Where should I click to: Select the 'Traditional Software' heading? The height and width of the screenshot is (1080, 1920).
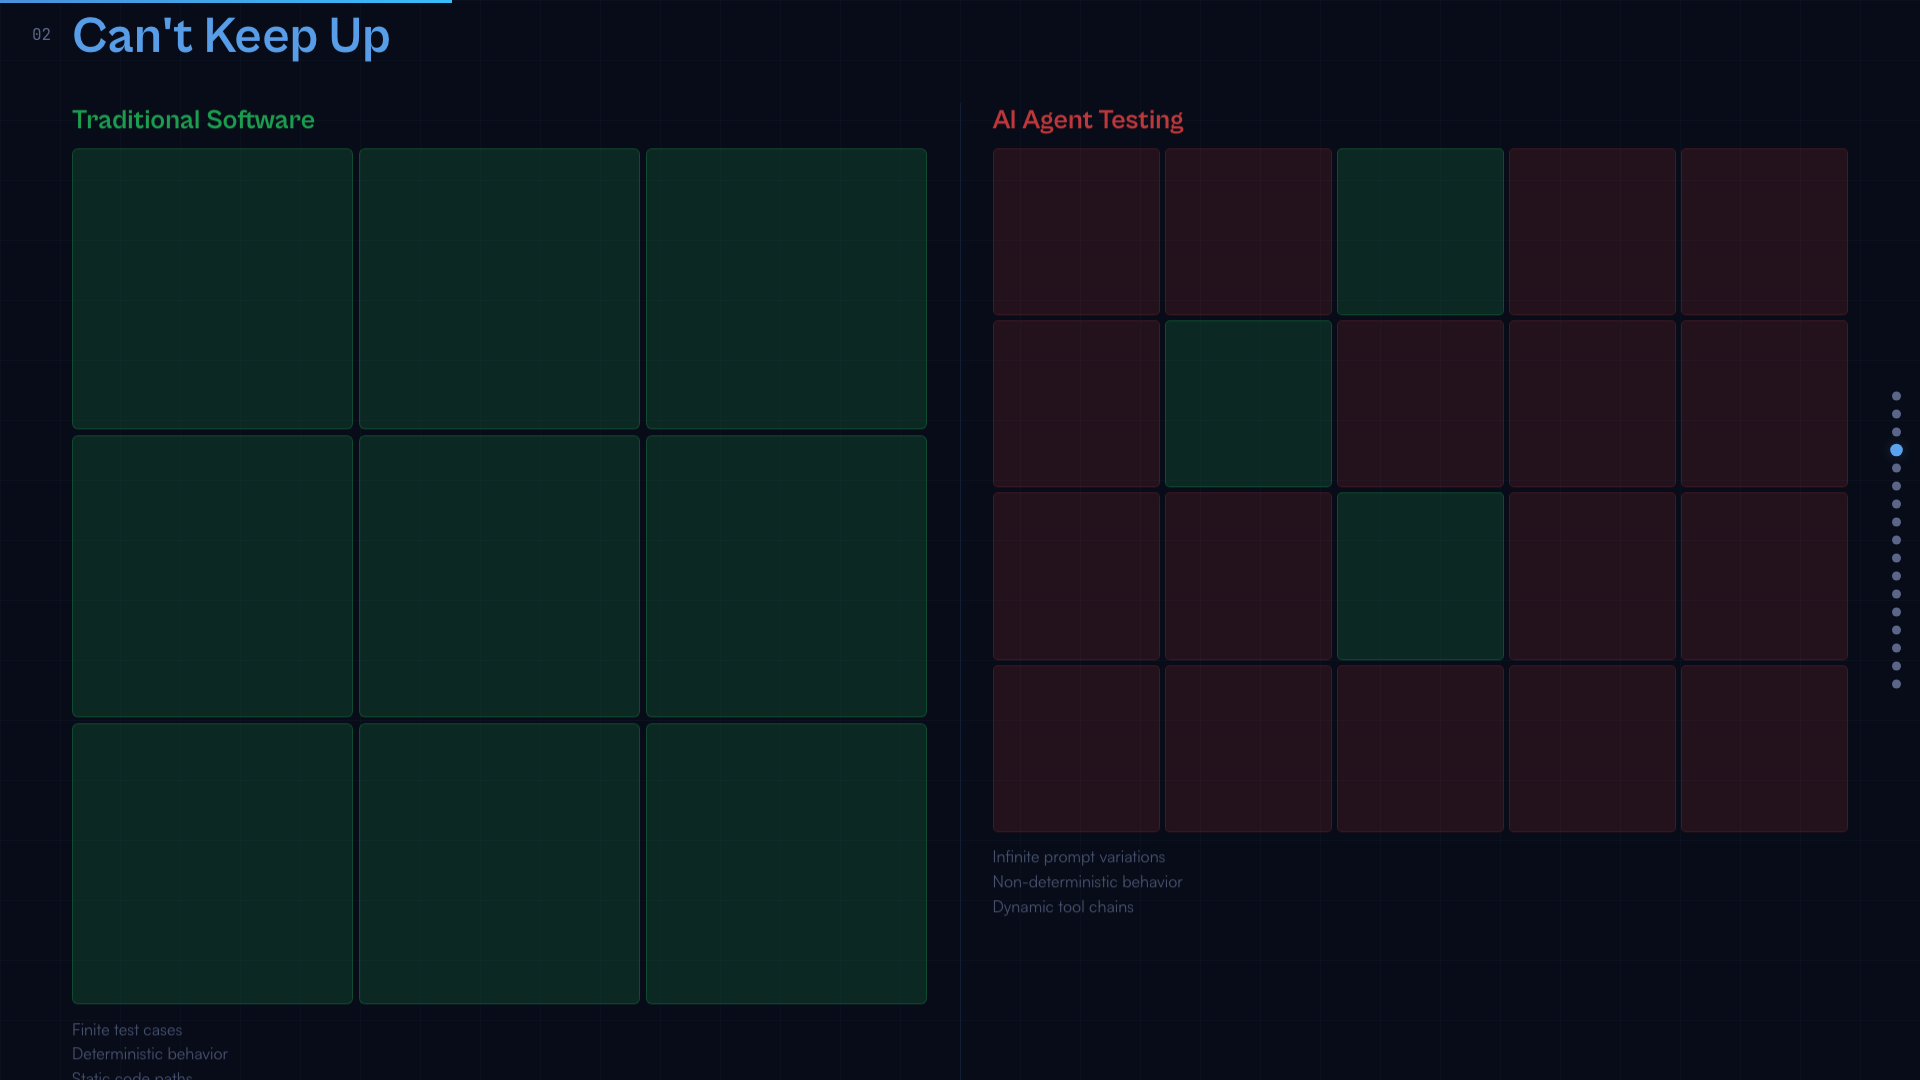click(193, 119)
